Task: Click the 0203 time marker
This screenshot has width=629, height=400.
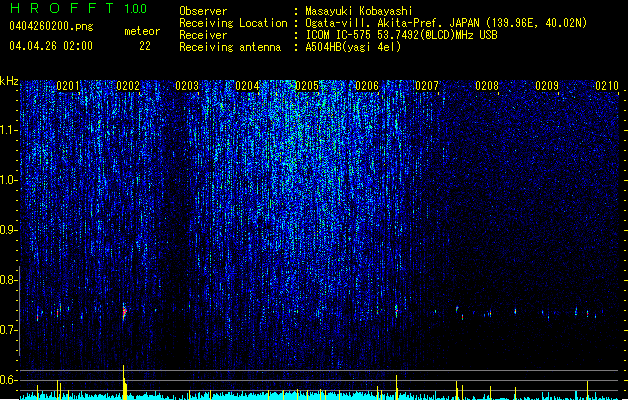Action: (x=187, y=86)
